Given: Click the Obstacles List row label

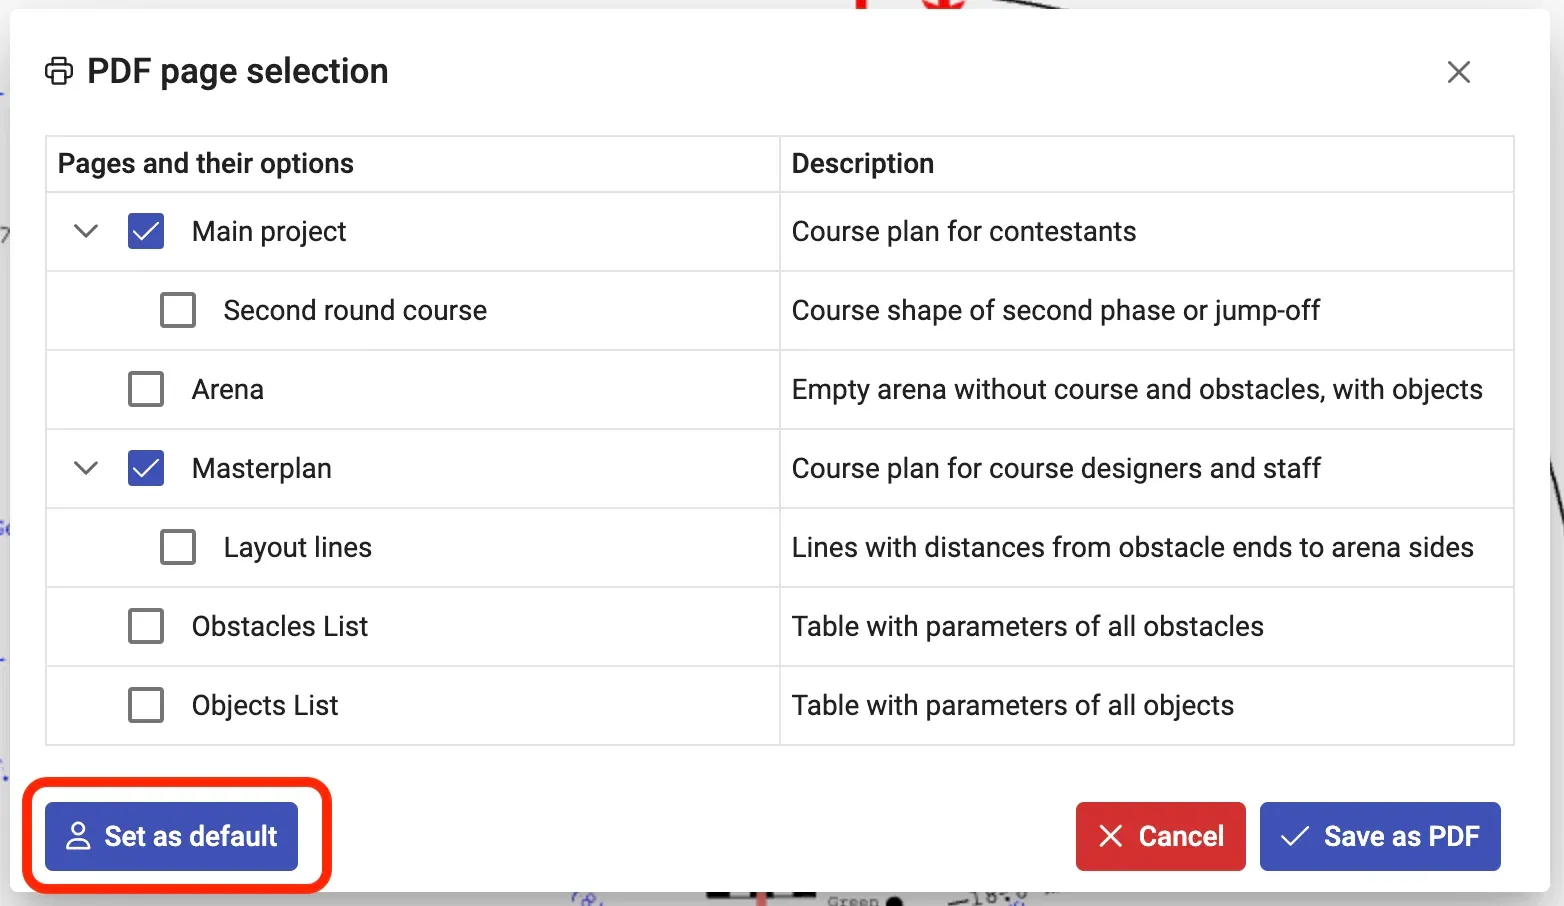Looking at the screenshot, I should 280,626.
